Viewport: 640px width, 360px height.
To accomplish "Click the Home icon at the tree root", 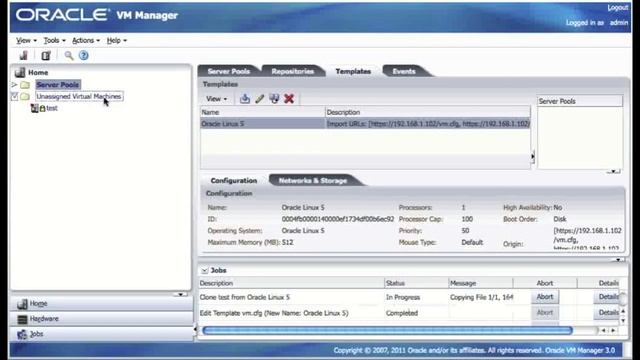I will pyautogui.click(x=20, y=72).
